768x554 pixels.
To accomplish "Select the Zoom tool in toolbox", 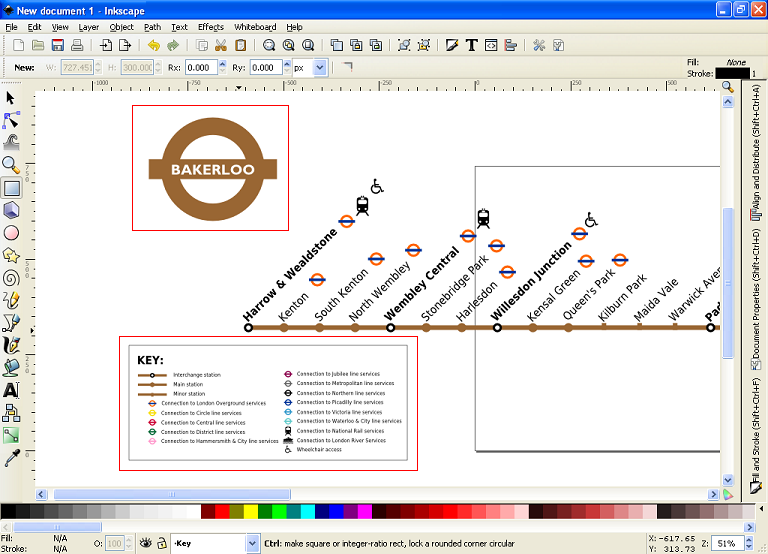I will [x=11, y=165].
